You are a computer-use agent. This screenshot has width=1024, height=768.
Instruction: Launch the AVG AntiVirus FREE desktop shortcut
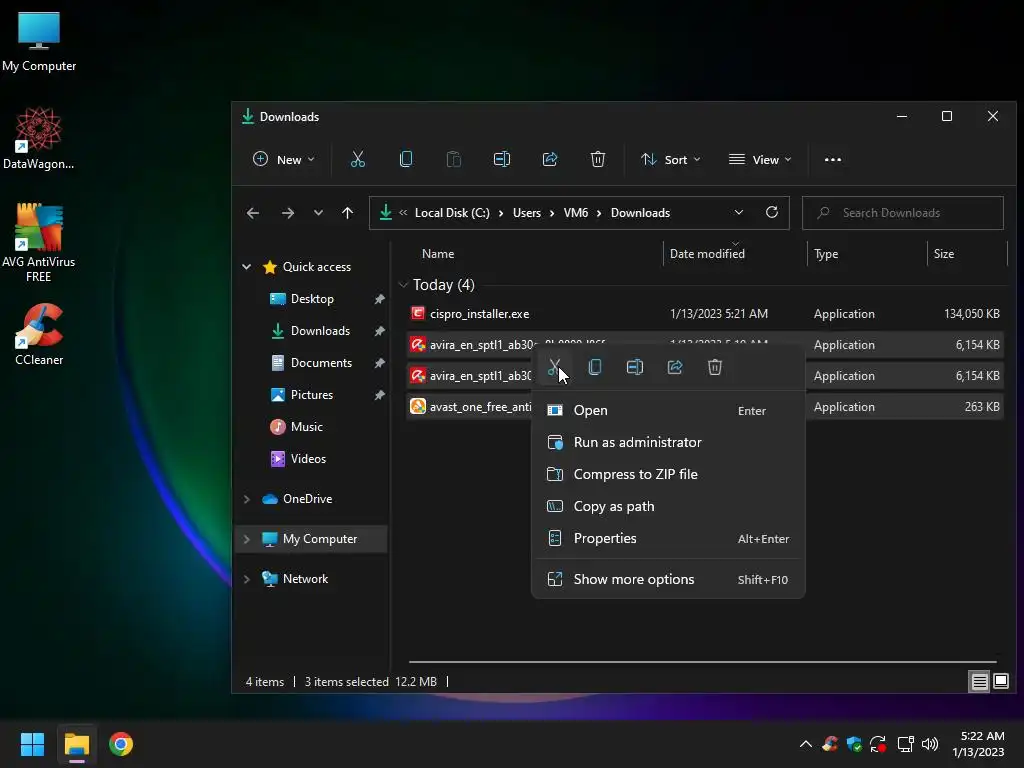(39, 242)
